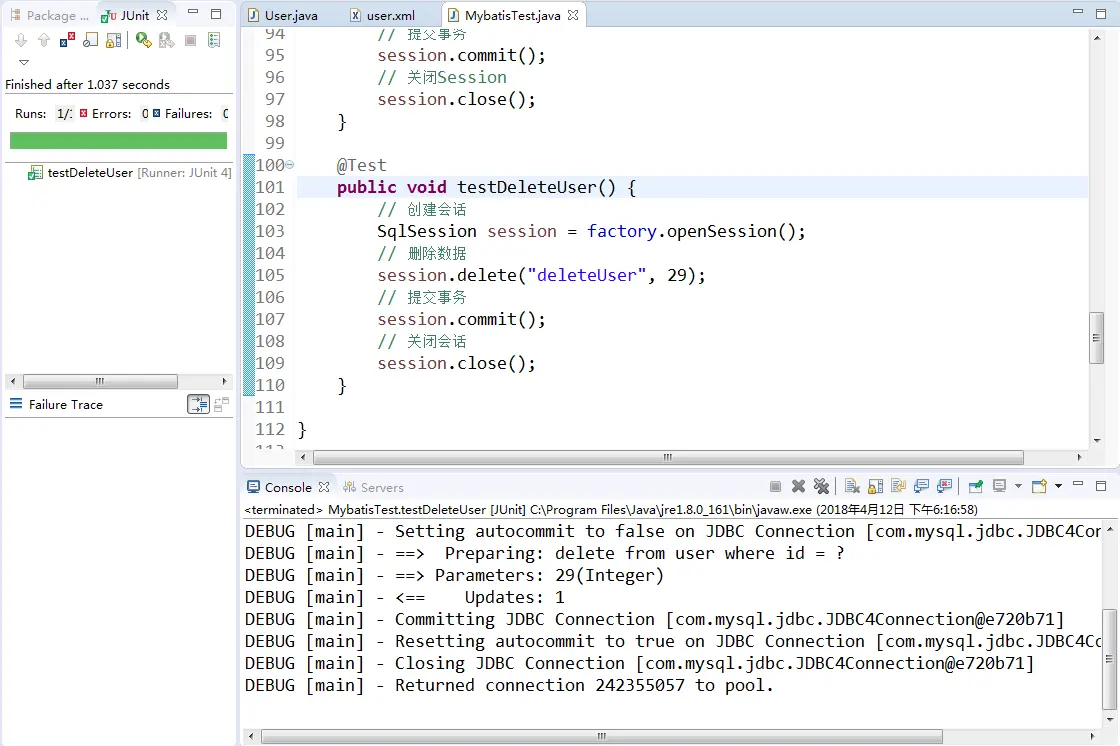Viewport: 1120px width, 746px height.
Task: Maximize the JUnit view panel
Action: pos(216,14)
